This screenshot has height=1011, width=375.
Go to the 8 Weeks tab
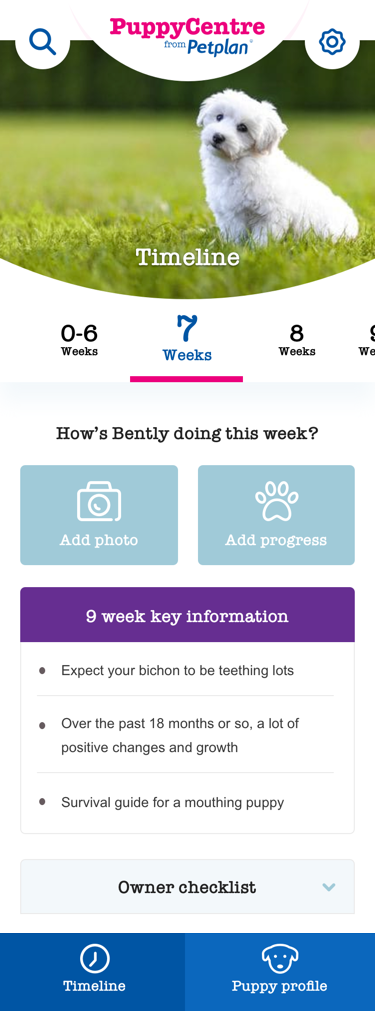pos(297,340)
